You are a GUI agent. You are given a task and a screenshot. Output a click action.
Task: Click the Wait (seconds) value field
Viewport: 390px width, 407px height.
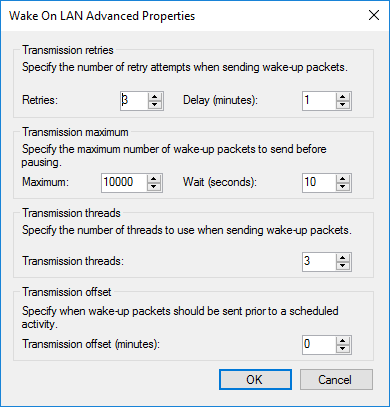point(319,183)
